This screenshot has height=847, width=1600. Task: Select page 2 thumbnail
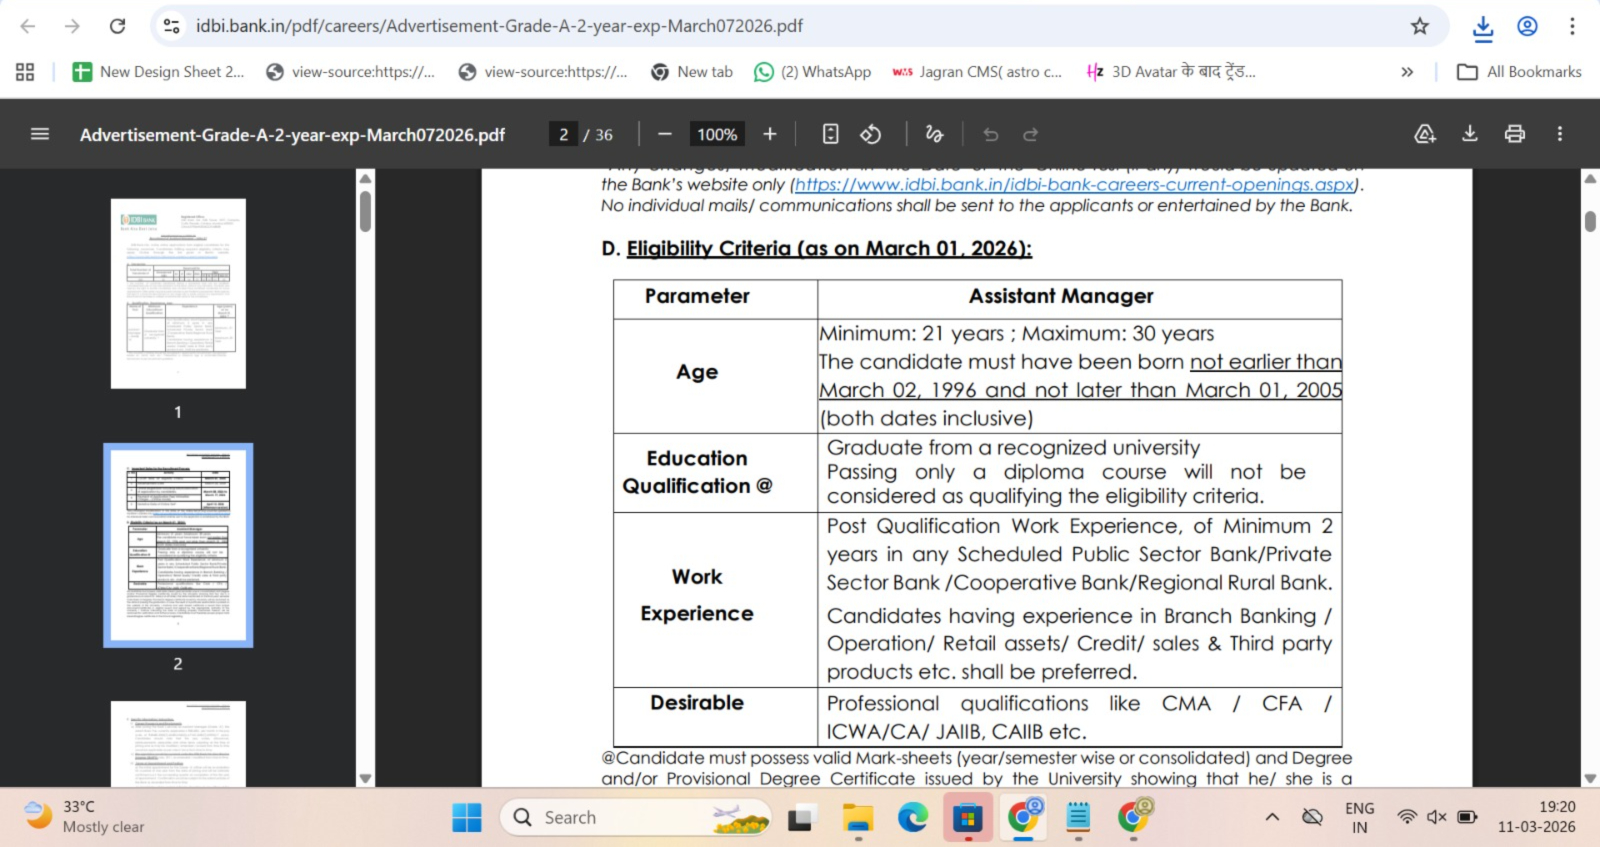click(178, 545)
